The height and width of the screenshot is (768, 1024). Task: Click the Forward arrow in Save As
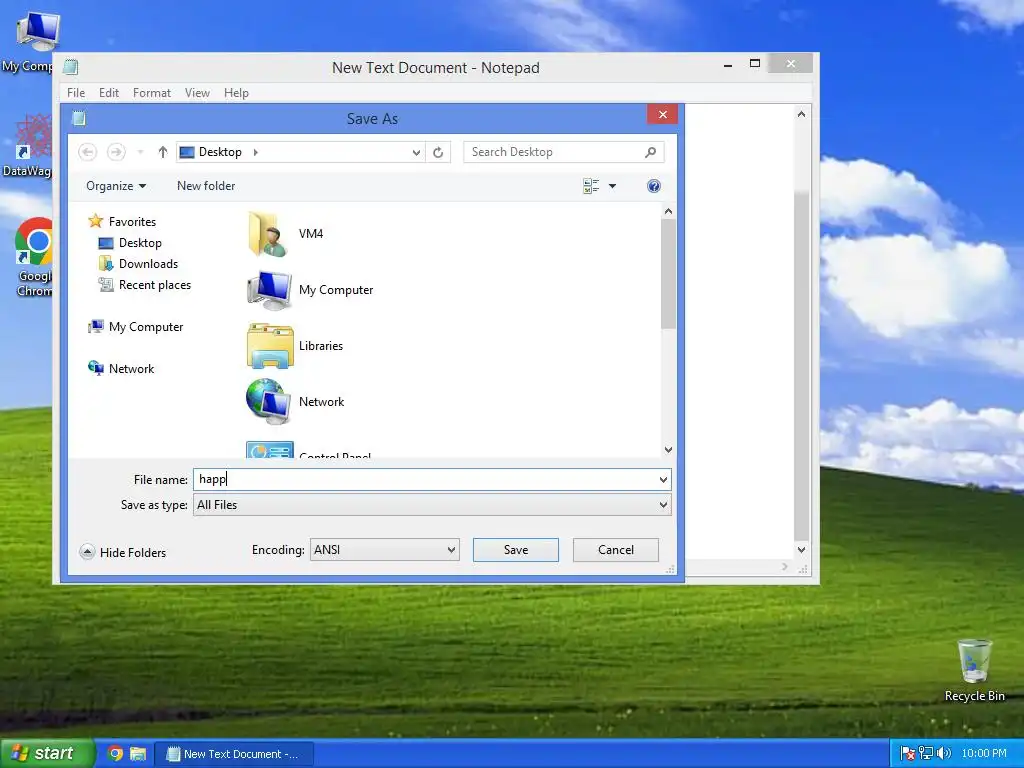[116, 152]
